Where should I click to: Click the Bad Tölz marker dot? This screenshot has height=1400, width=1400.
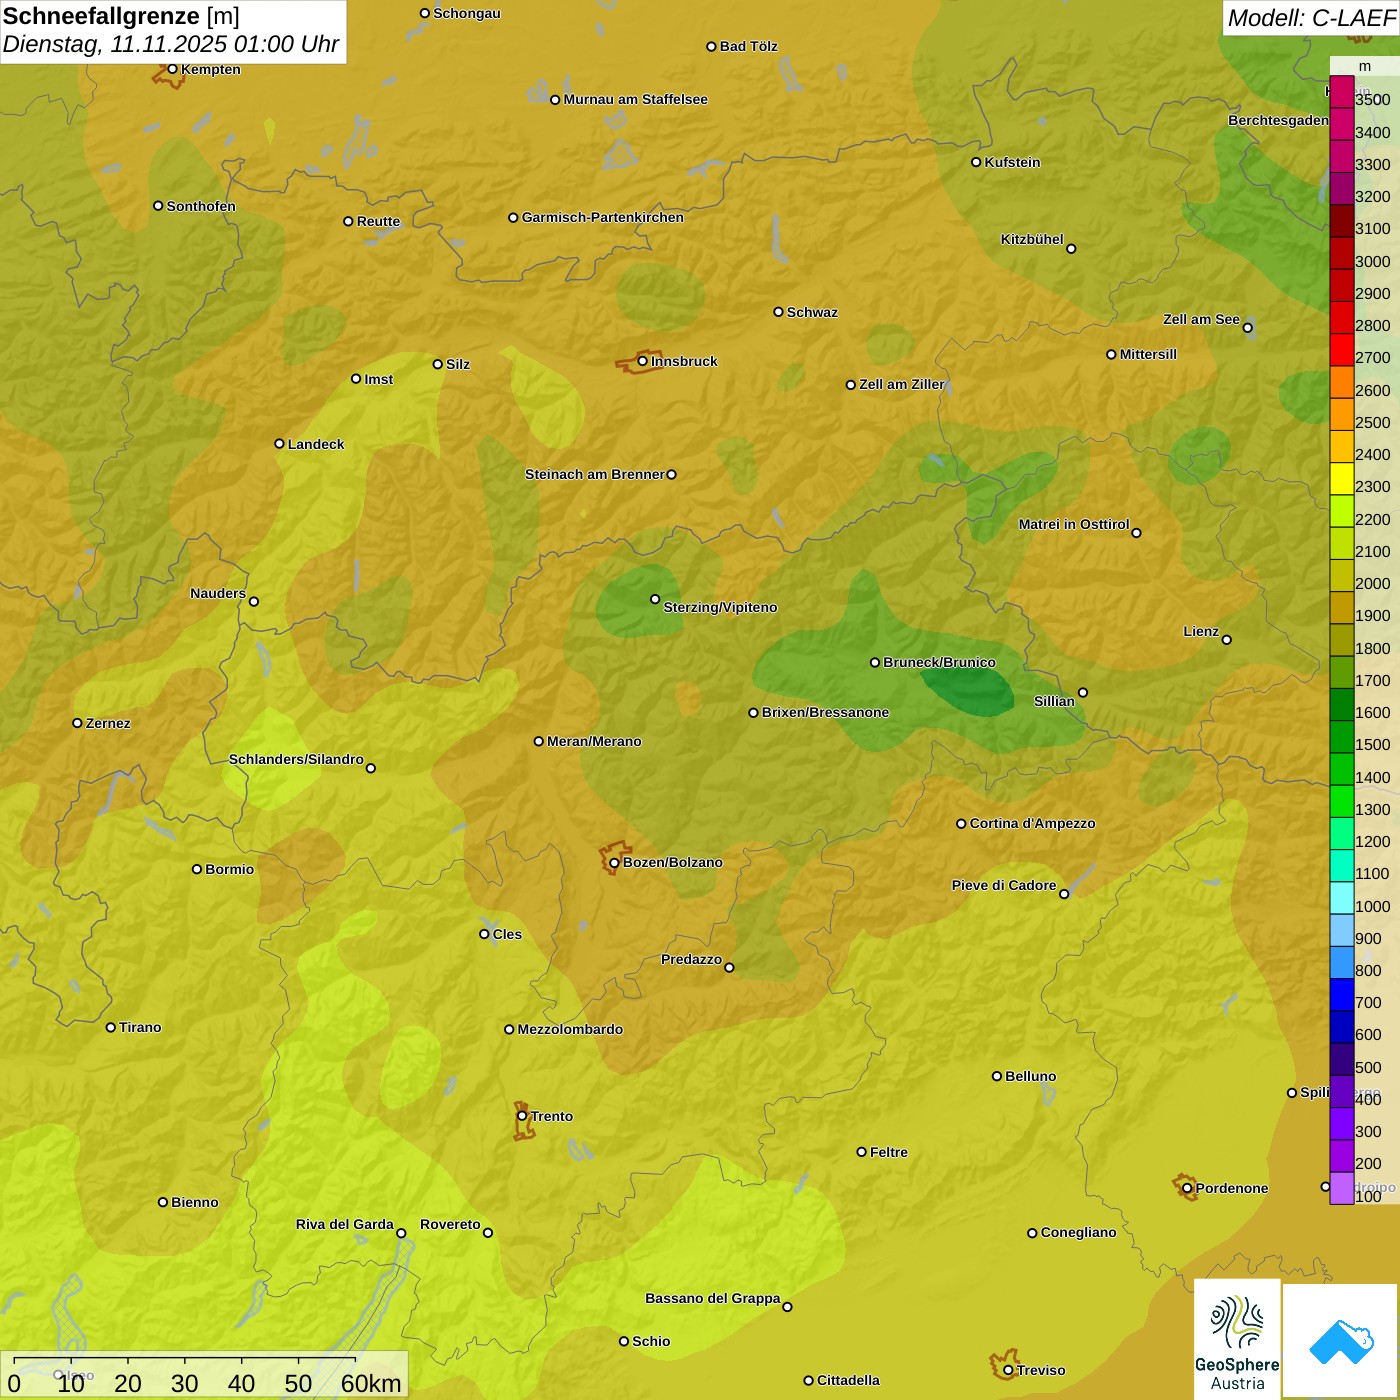coord(711,46)
